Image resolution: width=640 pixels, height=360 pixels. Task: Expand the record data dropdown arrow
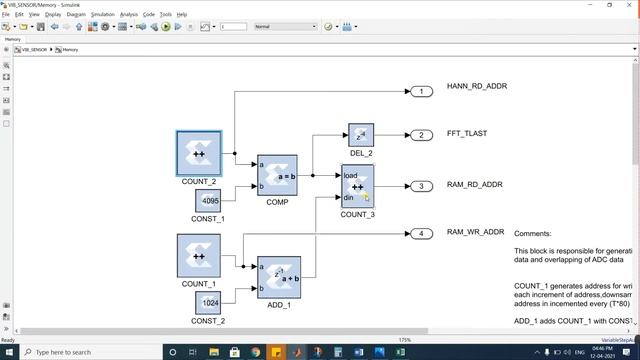214,27
